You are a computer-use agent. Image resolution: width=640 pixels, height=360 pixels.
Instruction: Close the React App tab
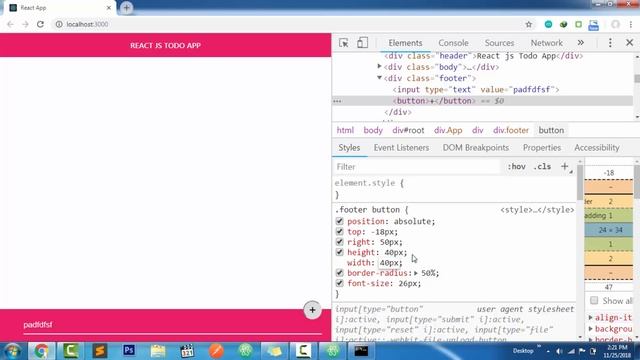109,8
